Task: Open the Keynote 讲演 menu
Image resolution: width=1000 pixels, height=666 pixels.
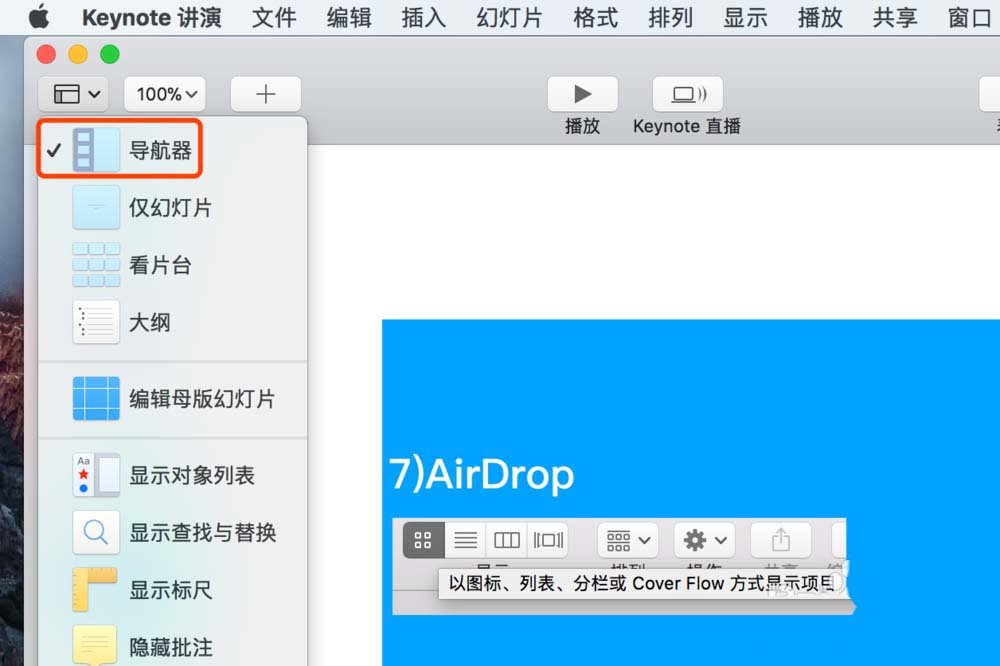Action: pos(152,17)
